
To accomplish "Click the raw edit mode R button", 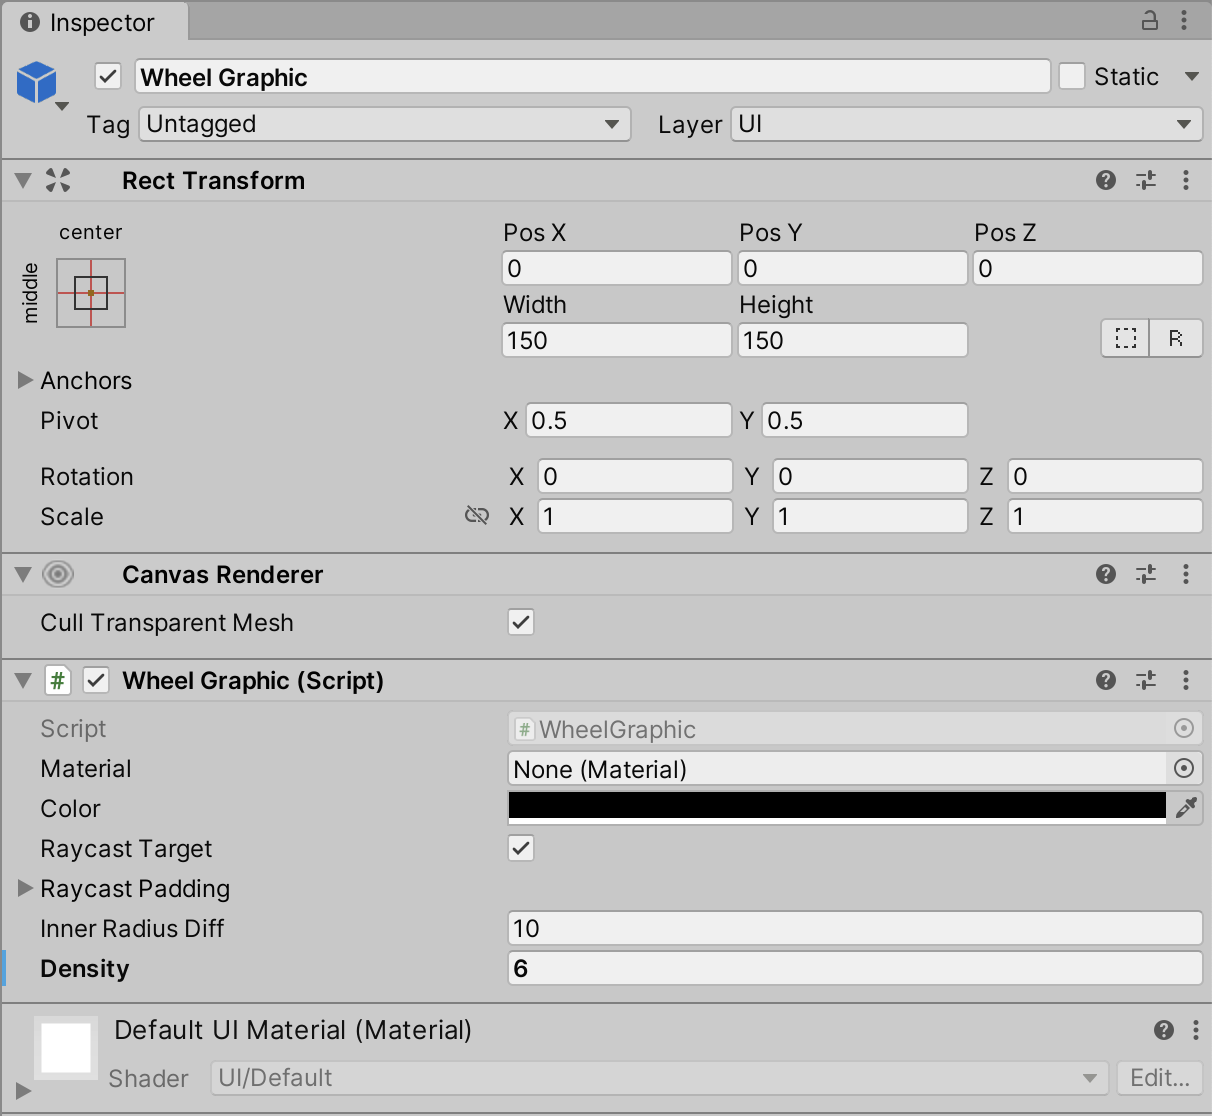I will (1176, 339).
